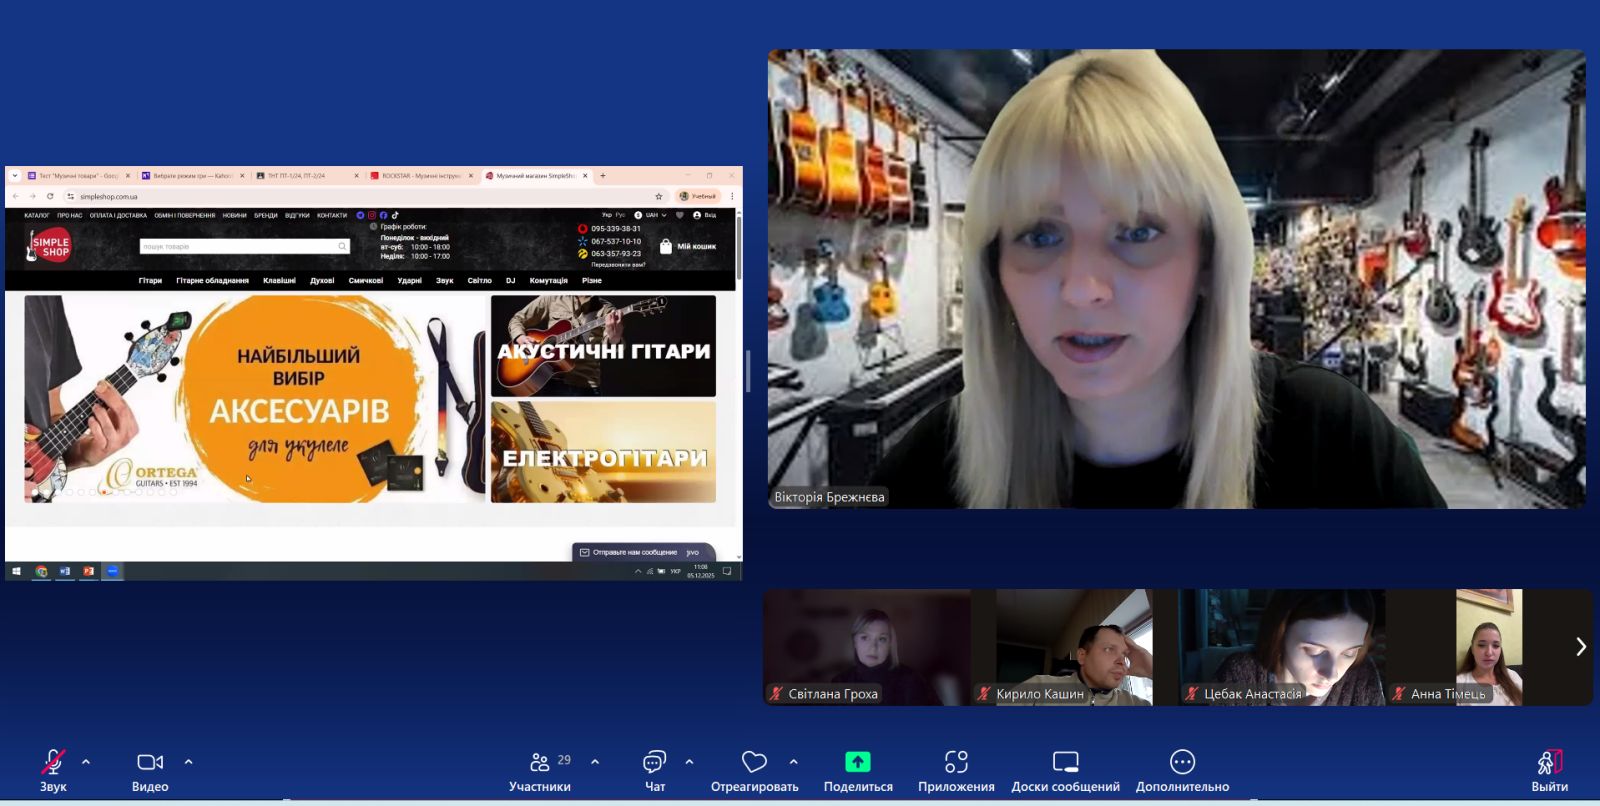Toggle camera with Видео button
The height and width of the screenshot is (806, 1600).
(x=150, y=763)
